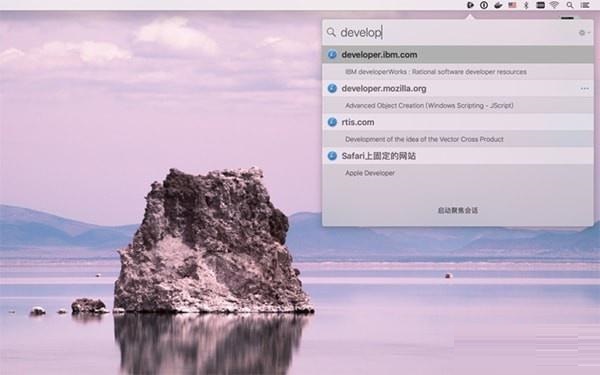Open the Wi-Fi status menu
This screenshot has height=375, width=600.
point(554,5)
